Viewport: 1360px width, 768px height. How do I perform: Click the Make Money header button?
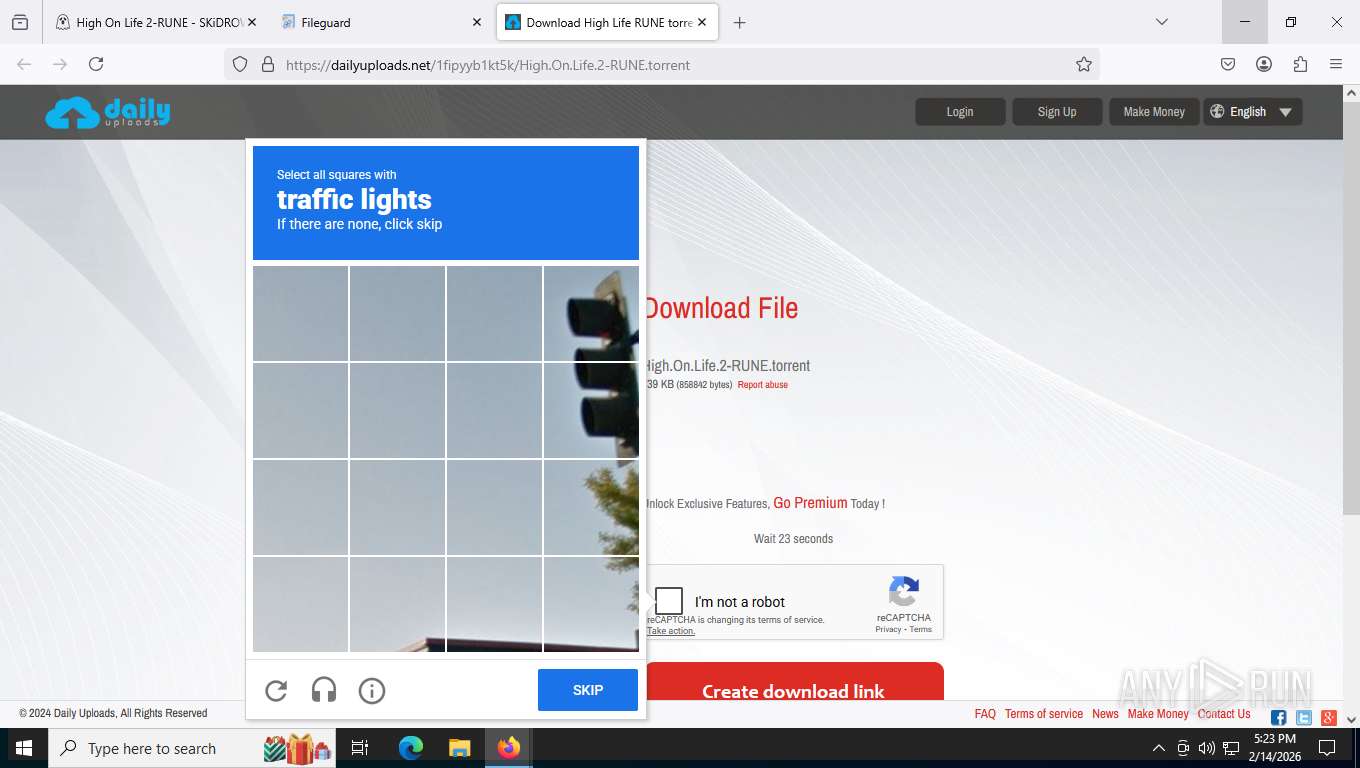pos(1154,112)
